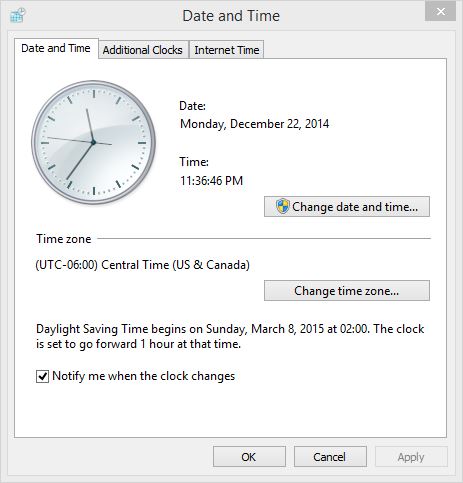Click the Time zone section heading

point(64,239)
